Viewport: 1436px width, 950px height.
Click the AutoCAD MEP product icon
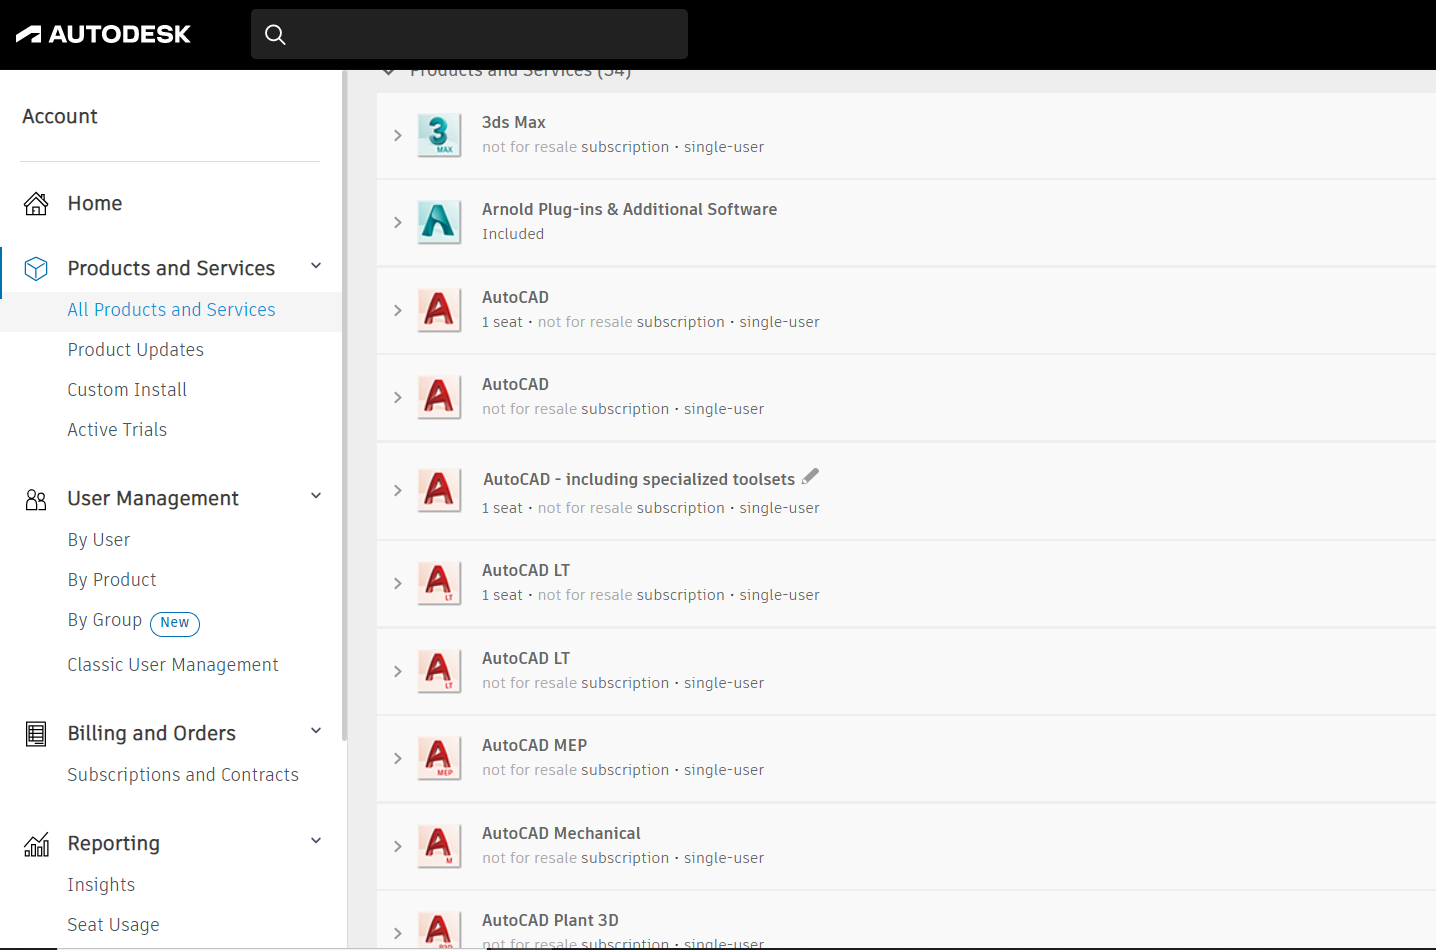pyautogui.click(x=439, y=758)
